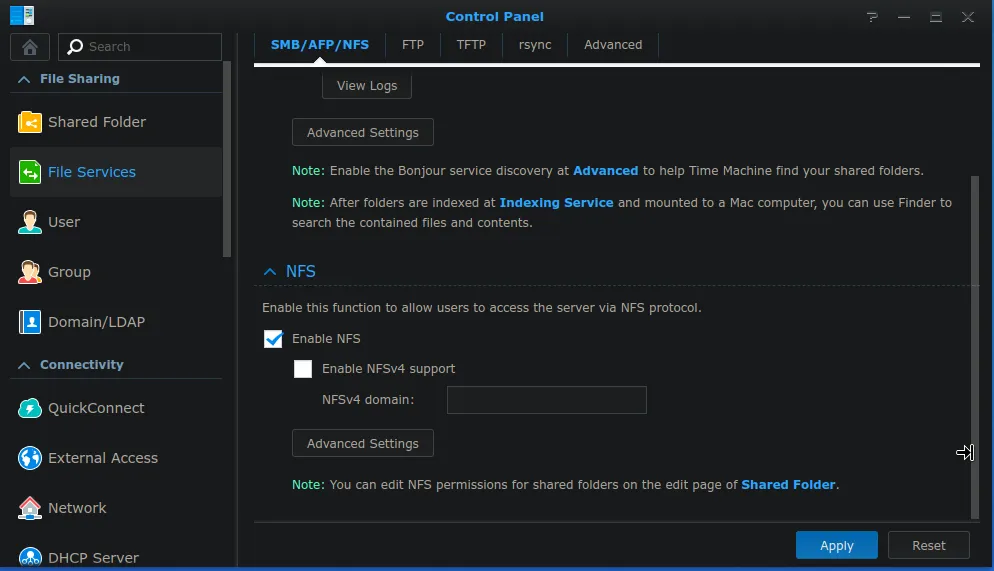This screenshot has width=994, height=571.
Task: Select the Group sidebar label
Action: [x=69, y=272]
